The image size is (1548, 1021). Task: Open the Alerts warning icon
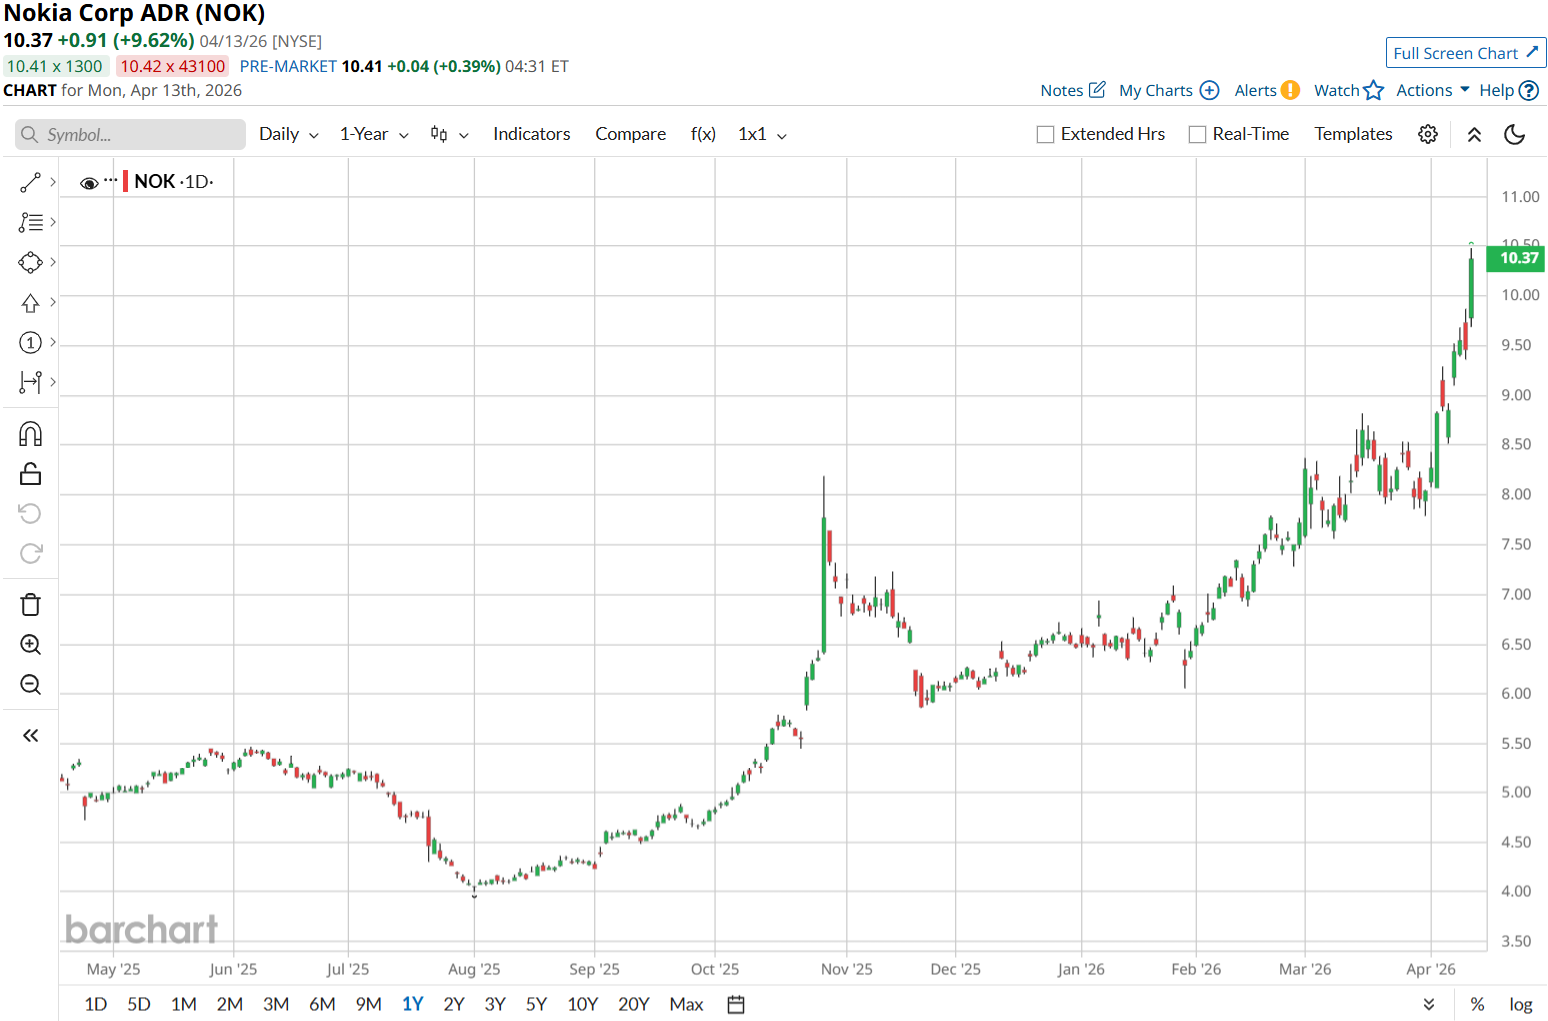[1290, 90]
